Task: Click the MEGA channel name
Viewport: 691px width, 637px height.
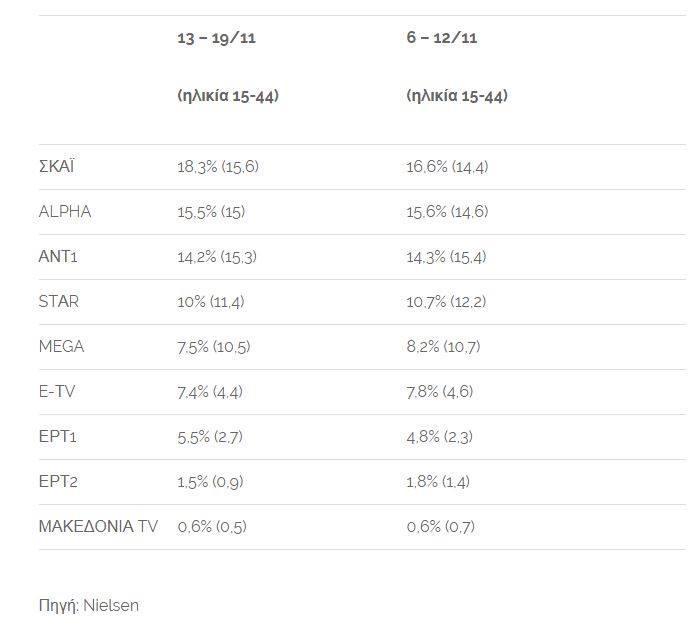Action: tap(61, 346)
